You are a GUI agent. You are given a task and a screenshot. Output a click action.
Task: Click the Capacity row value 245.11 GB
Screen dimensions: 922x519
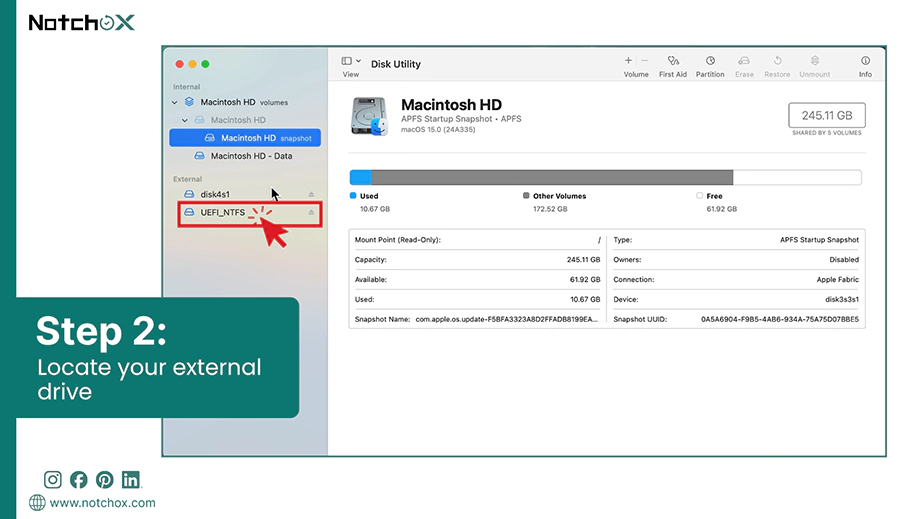coord(583,259)
